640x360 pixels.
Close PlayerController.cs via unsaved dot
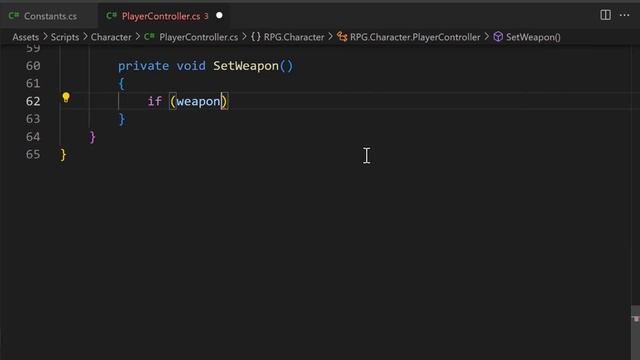click(x=219, y=16)
